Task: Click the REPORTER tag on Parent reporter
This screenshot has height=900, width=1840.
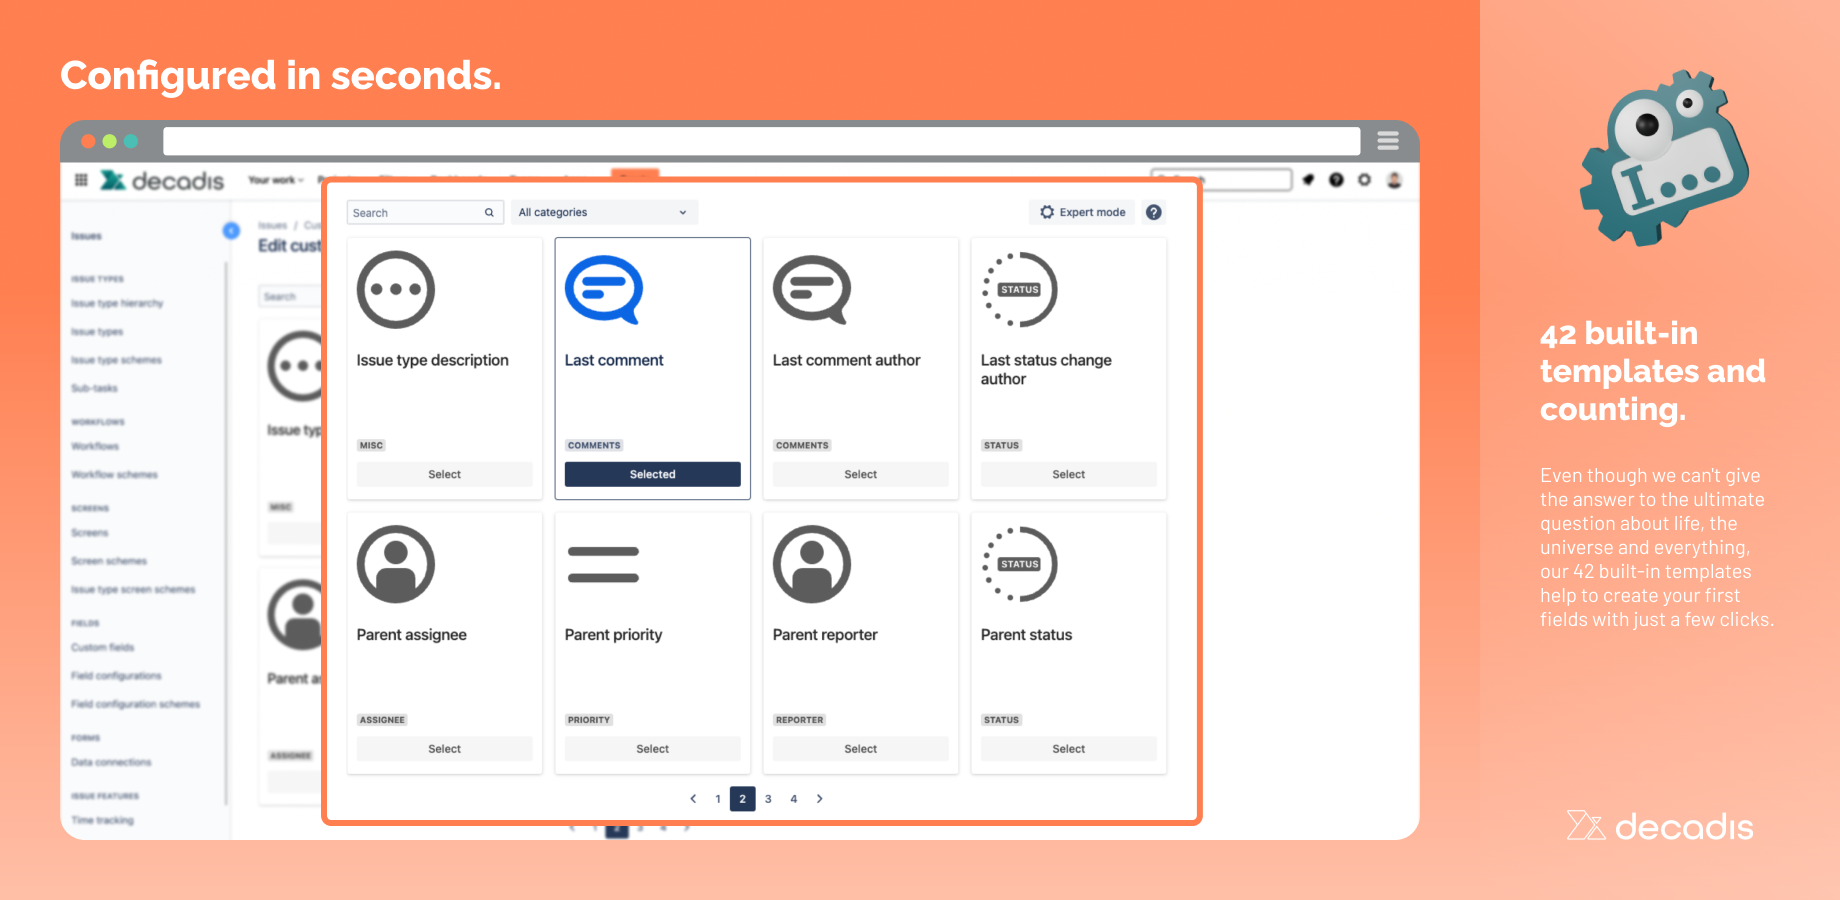Action: [800, 720]
